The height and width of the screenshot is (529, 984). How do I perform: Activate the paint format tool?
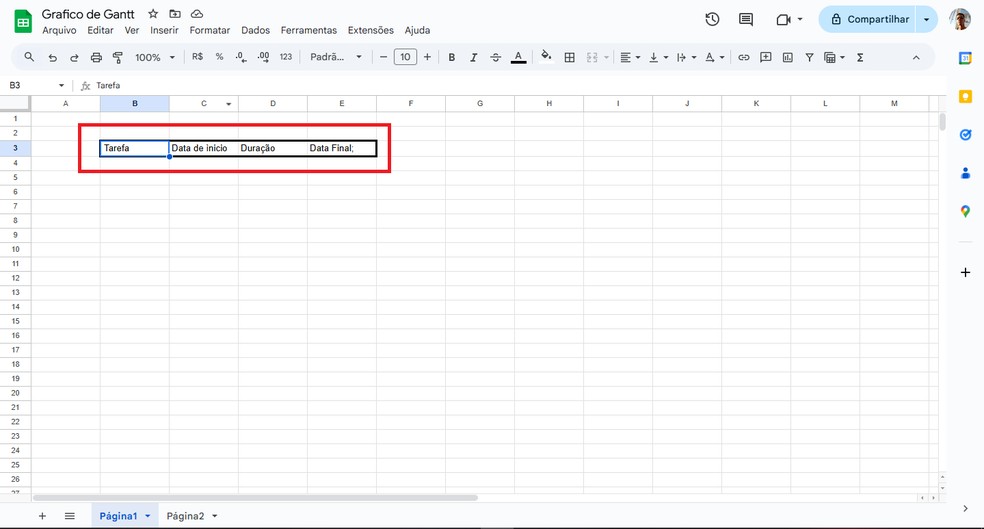pos(117,57)
